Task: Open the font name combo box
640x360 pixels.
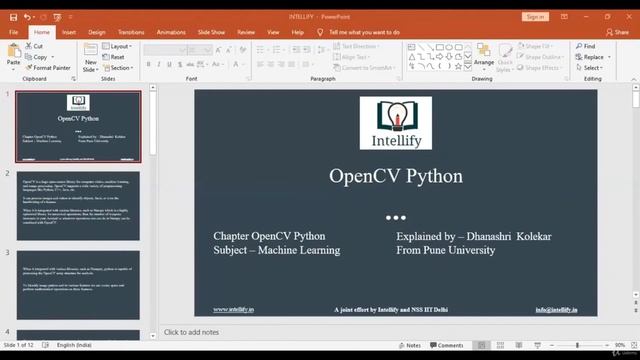Action: pyautogui.click(x=165, y=50)
